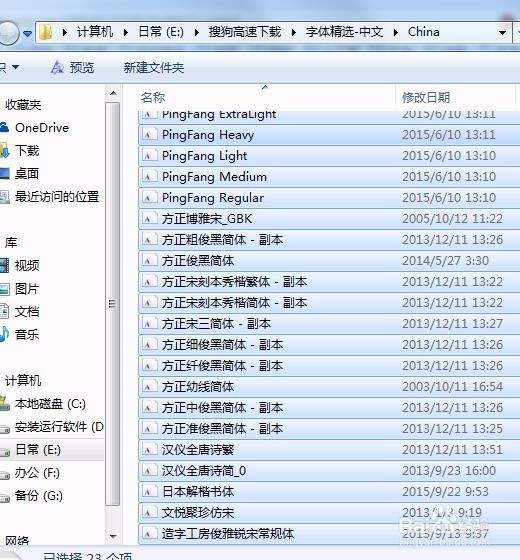Select the file 方正细俊黑简体 - 副本
520x560 pixels.
tap(329, 345)
